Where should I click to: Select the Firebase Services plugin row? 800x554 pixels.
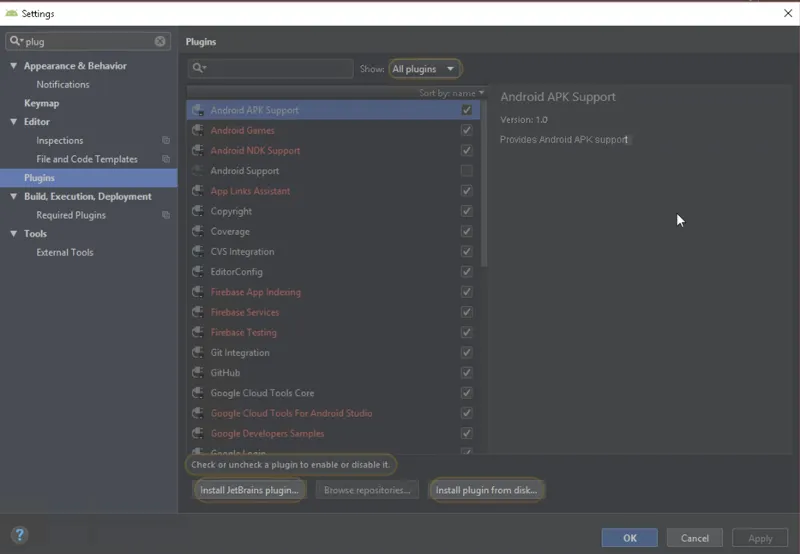click(333, 312)
